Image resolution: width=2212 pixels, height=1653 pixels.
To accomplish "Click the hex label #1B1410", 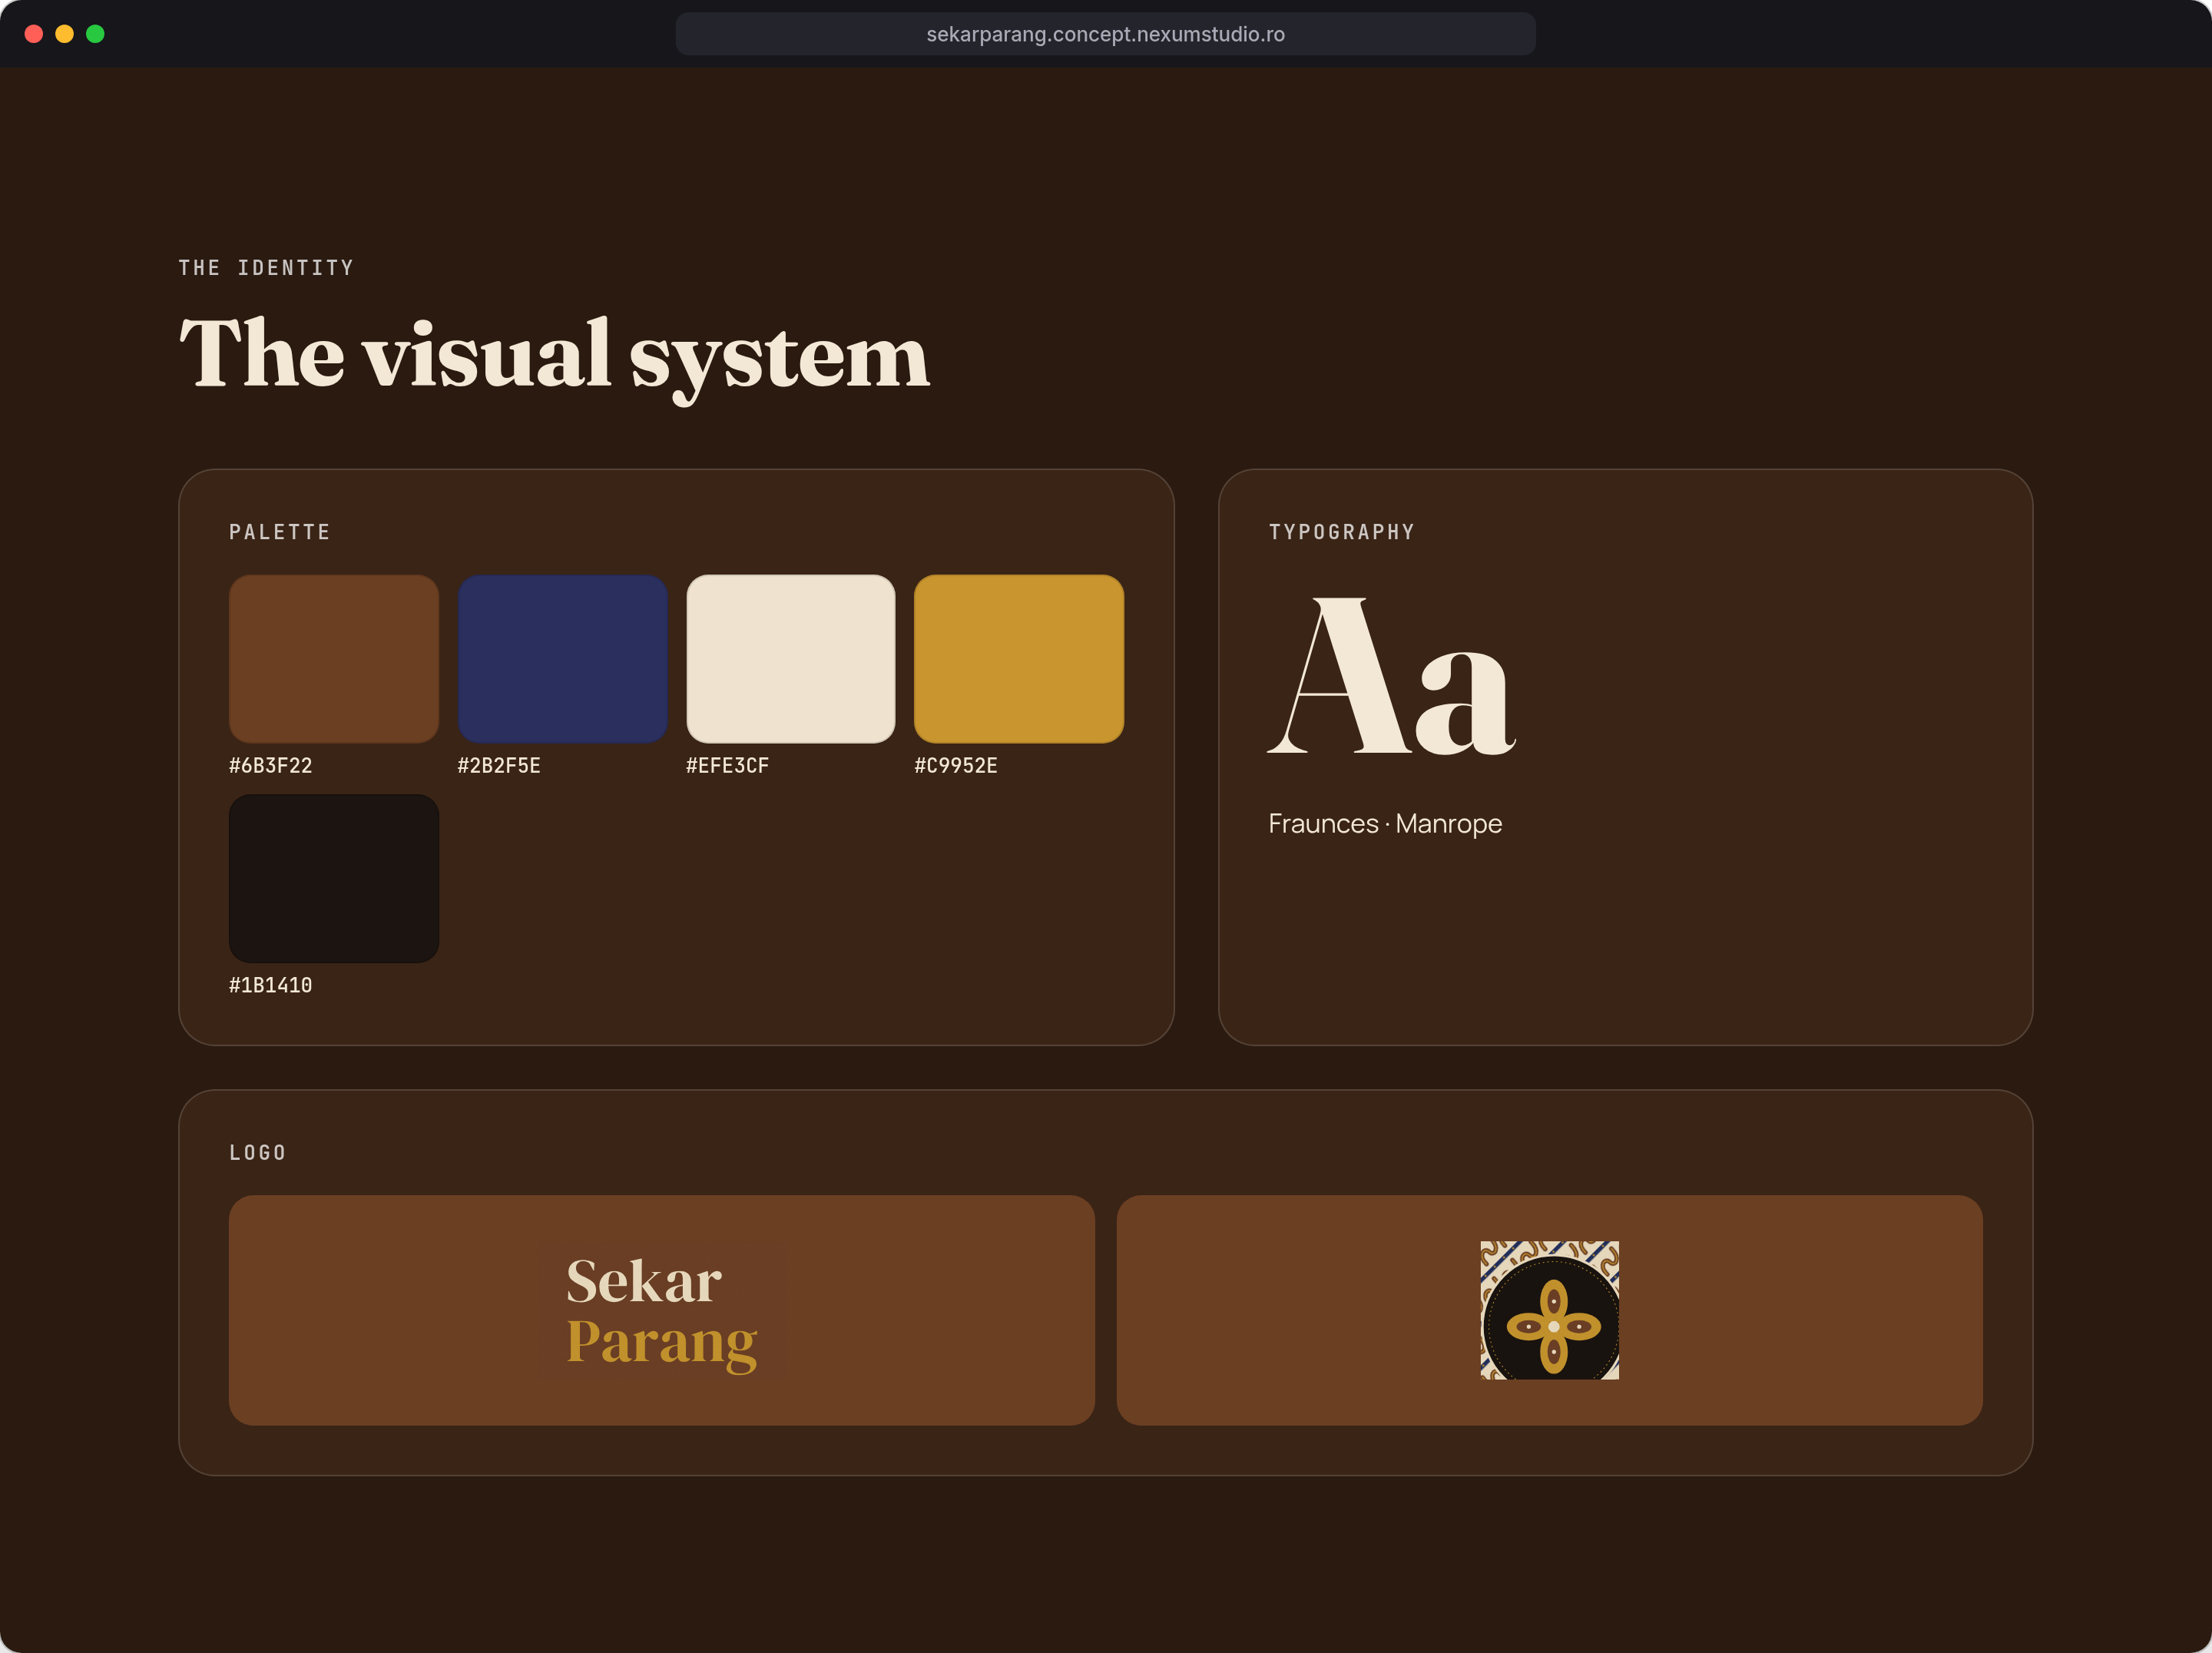I will [271, 986].
